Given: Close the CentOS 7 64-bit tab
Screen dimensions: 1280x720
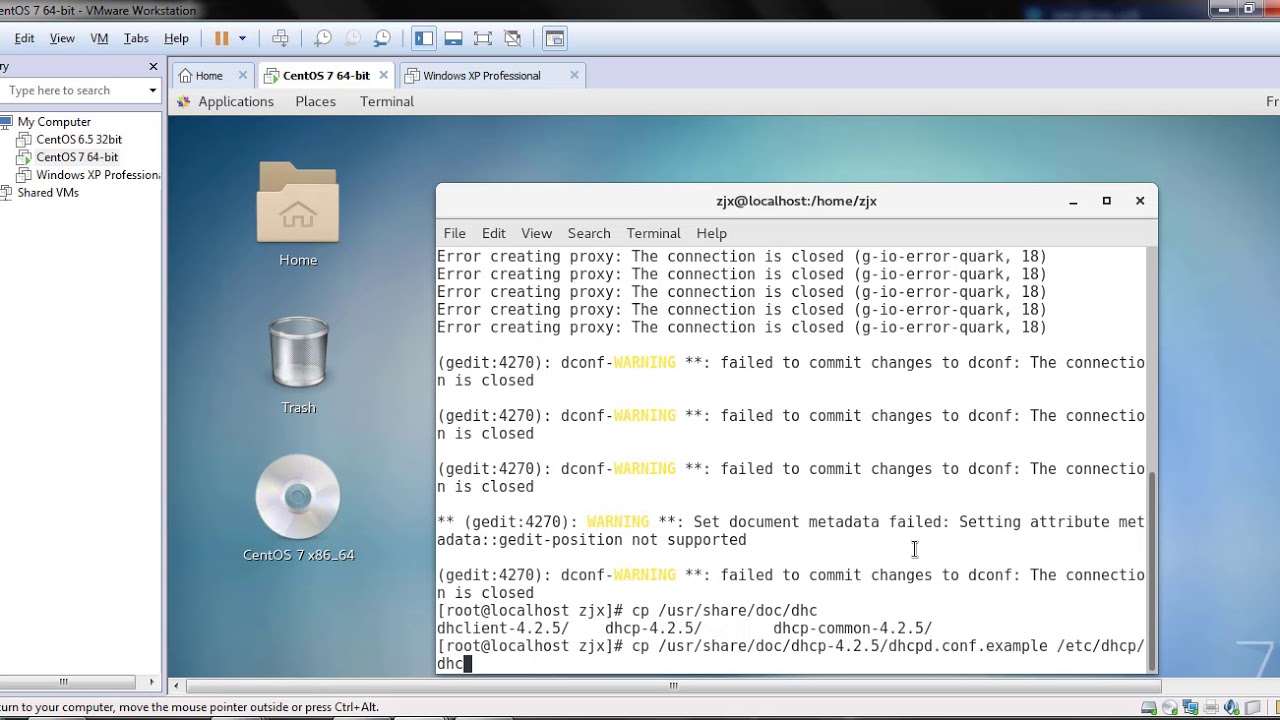Looking at the screenshot, I should [x=383, y=75].
